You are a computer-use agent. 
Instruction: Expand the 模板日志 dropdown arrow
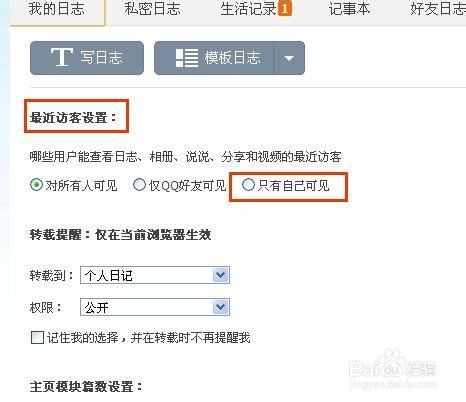point(289,59)
